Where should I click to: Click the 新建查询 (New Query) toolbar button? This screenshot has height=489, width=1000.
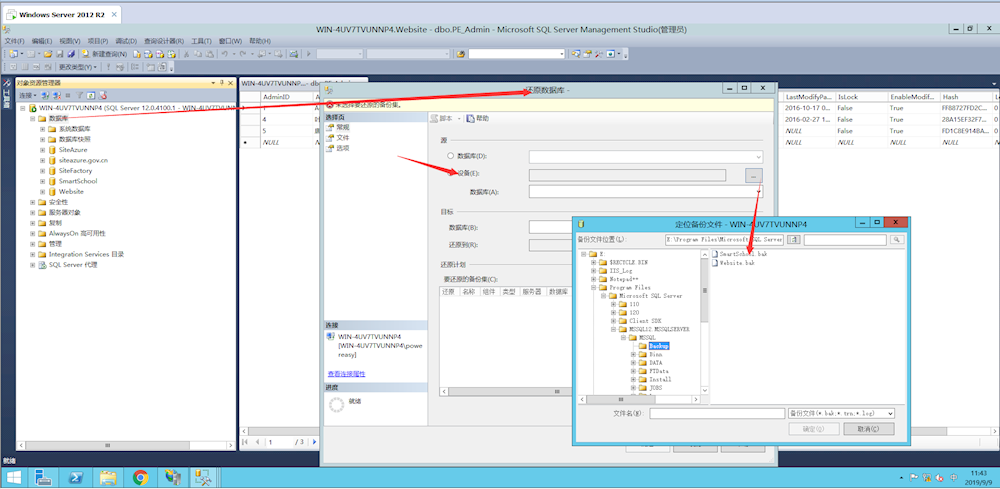(x=103, y=53)
